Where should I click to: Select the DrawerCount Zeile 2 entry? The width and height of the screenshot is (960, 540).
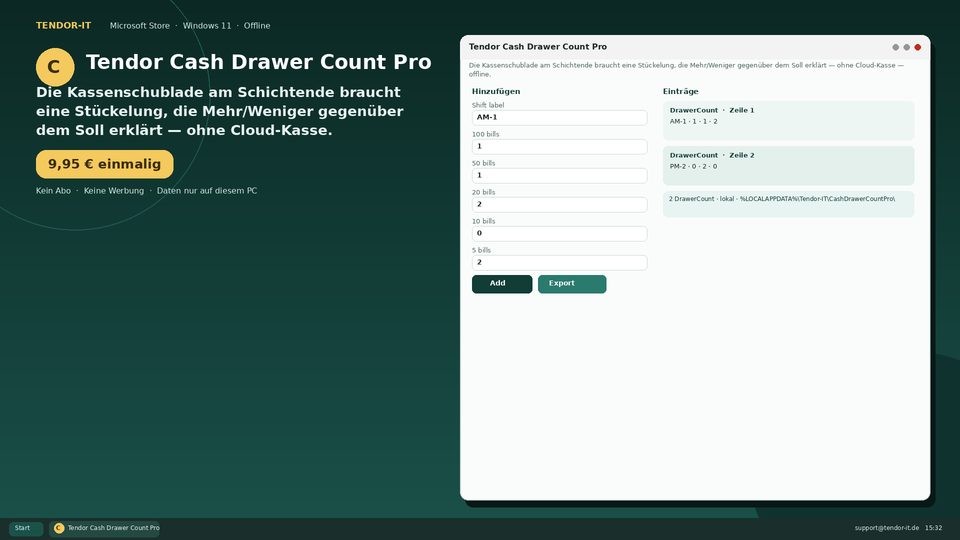click(789, 165)
